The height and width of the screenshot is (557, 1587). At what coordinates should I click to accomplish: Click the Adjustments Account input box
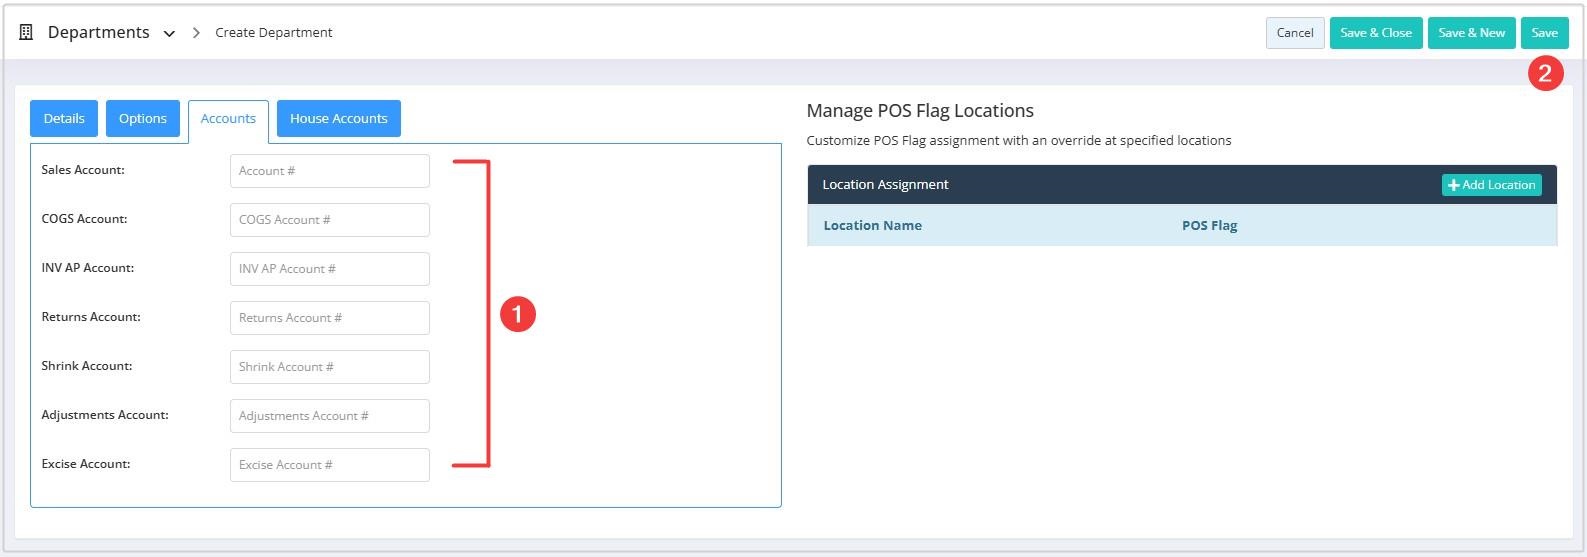pos(330,416)
